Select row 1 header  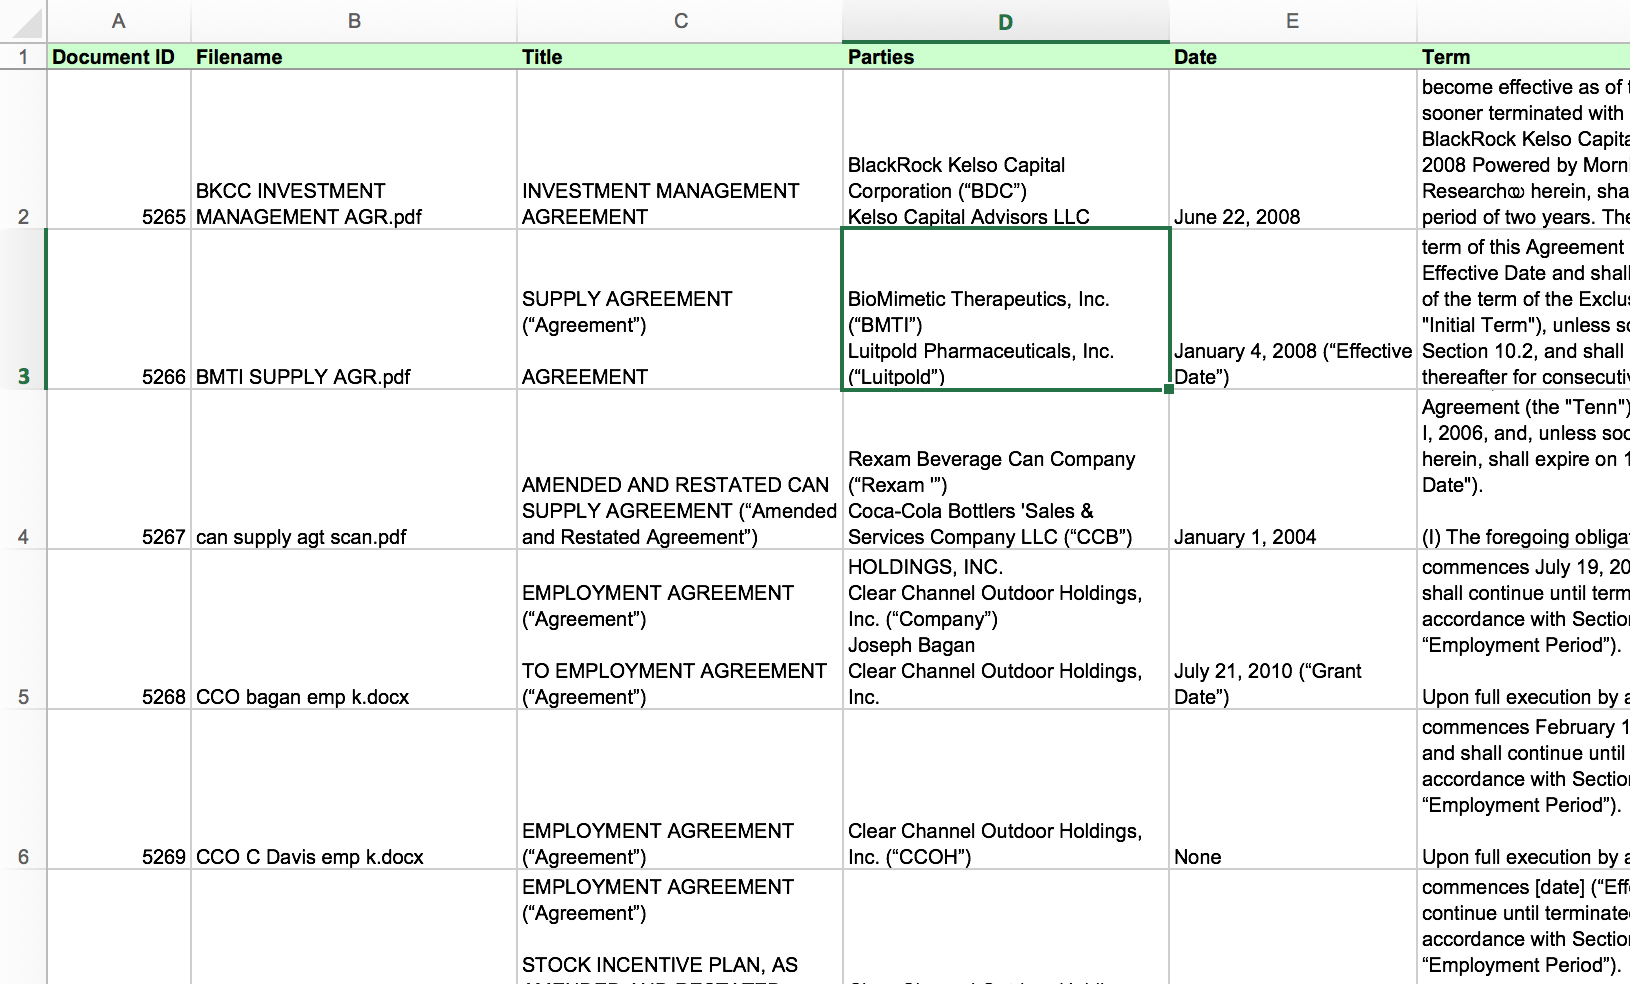23,57
